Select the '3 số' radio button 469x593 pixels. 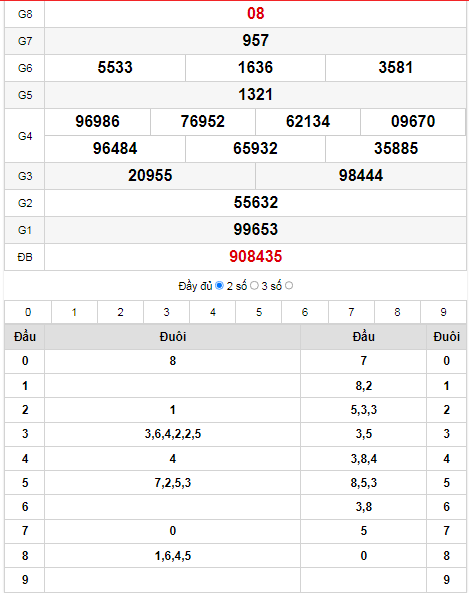289,286
